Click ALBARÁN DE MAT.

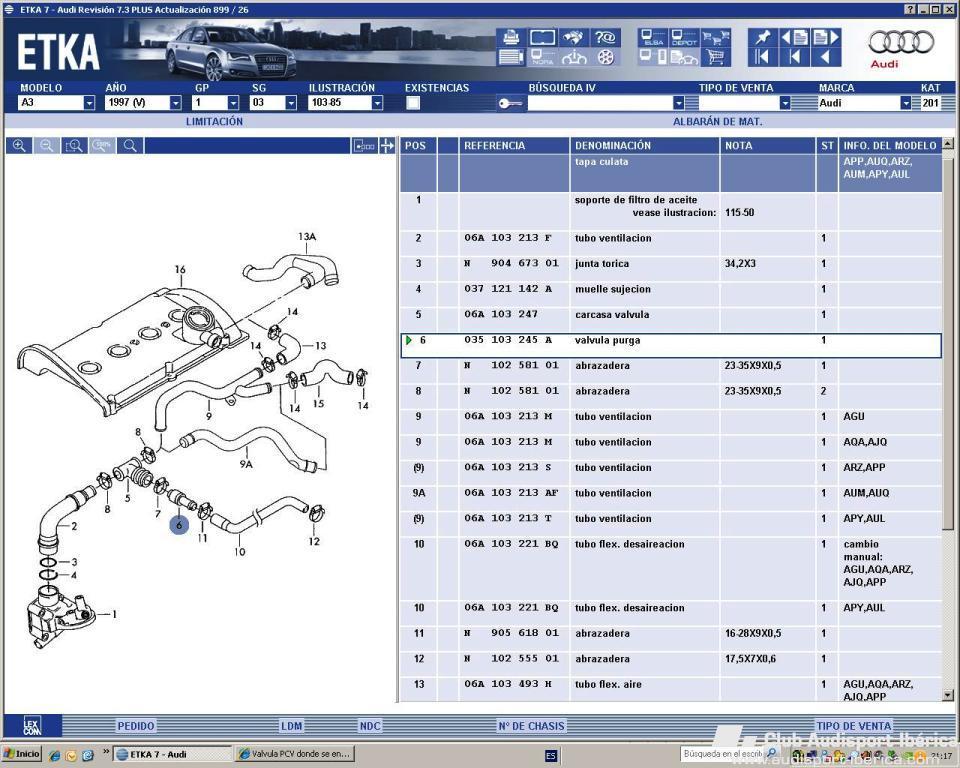[x=718, y=121]
